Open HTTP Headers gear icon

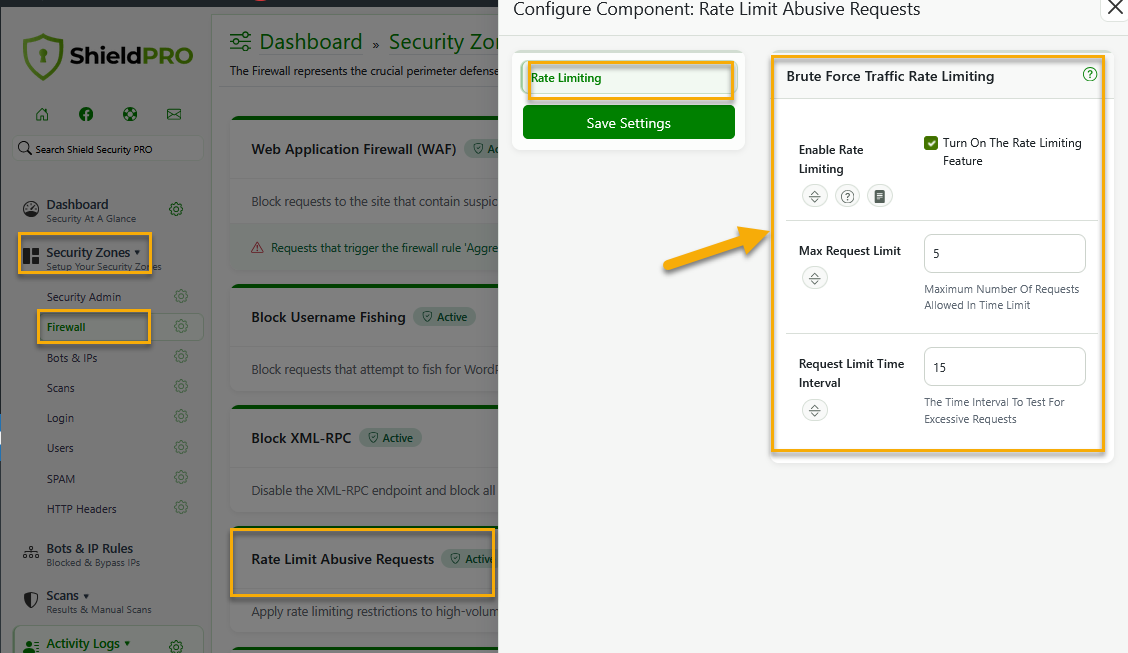coord(181,508)
